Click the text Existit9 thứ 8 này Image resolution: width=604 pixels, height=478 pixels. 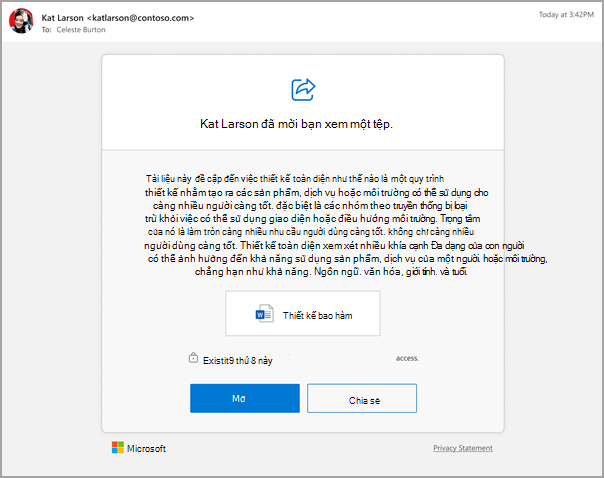pyautogui.click(x=238, y=361)
